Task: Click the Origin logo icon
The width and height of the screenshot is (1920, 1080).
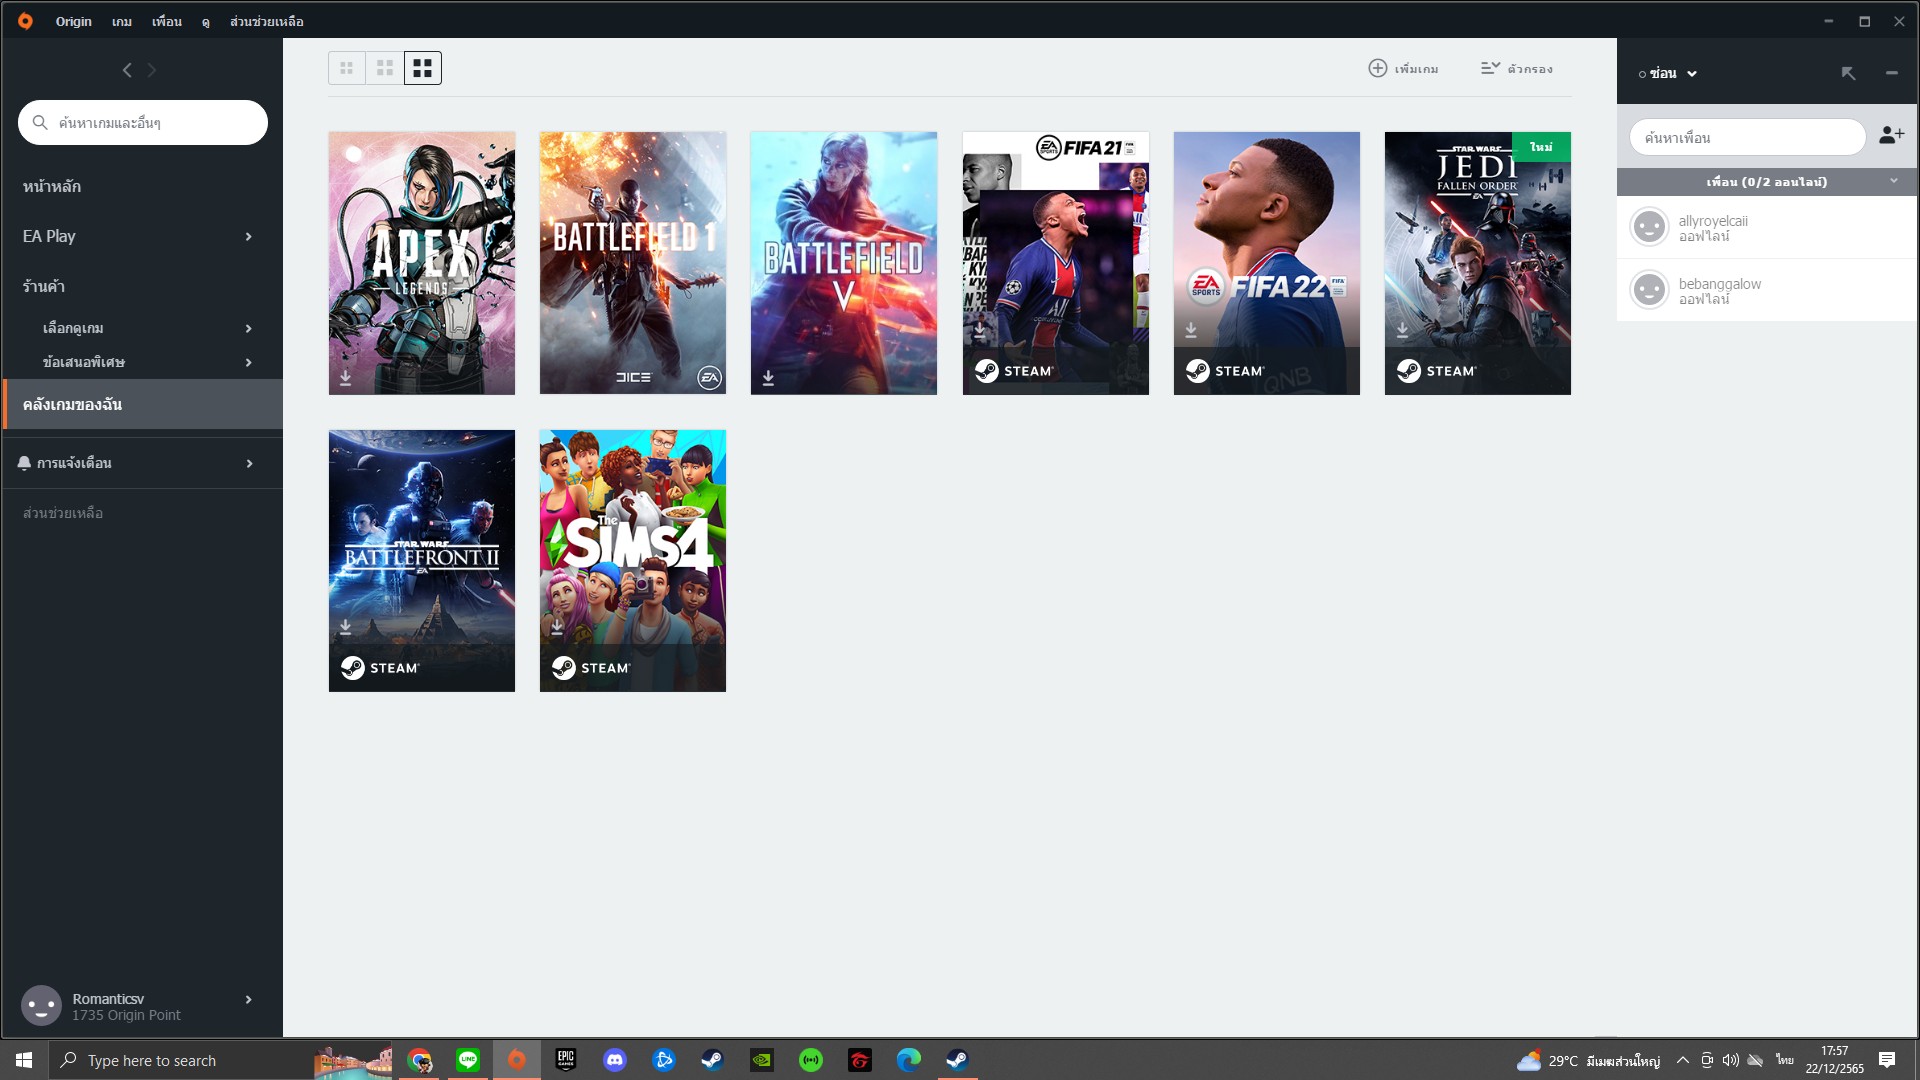Action: tap(25, 21)
